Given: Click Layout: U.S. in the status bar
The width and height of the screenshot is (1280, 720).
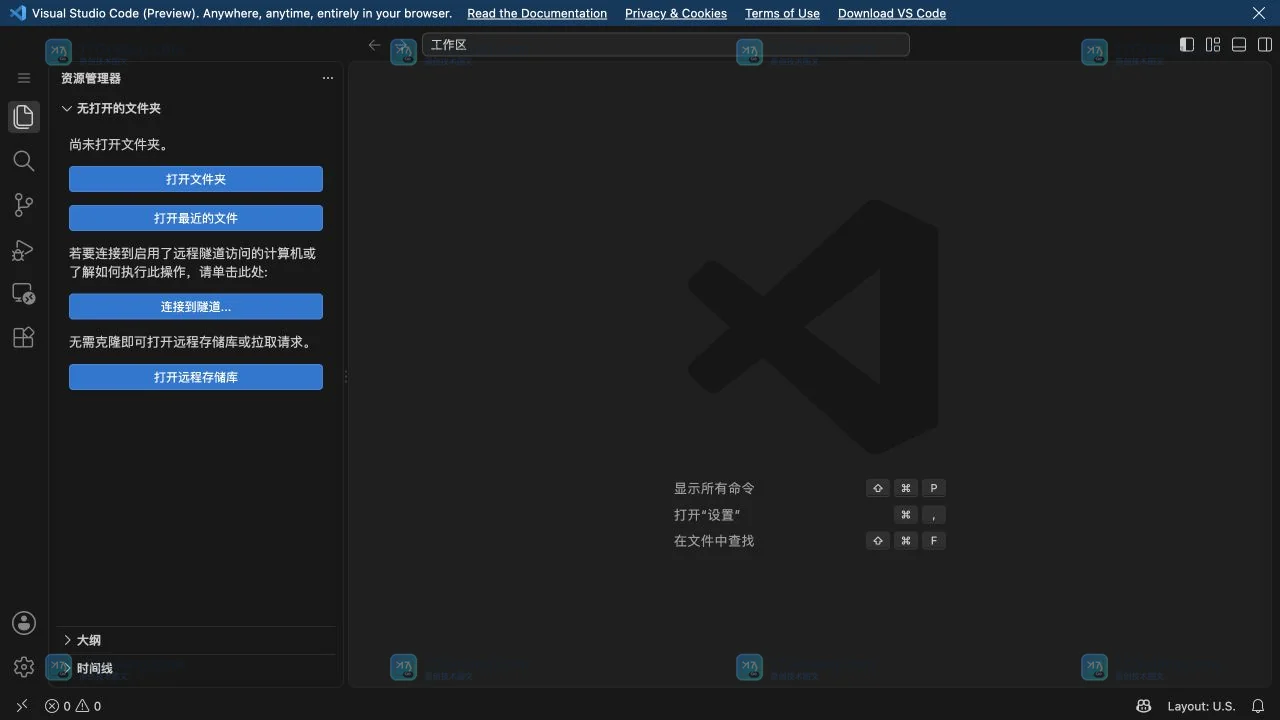Looking at the screenshot, I should pyautogui.click(x=1201, y=706).
